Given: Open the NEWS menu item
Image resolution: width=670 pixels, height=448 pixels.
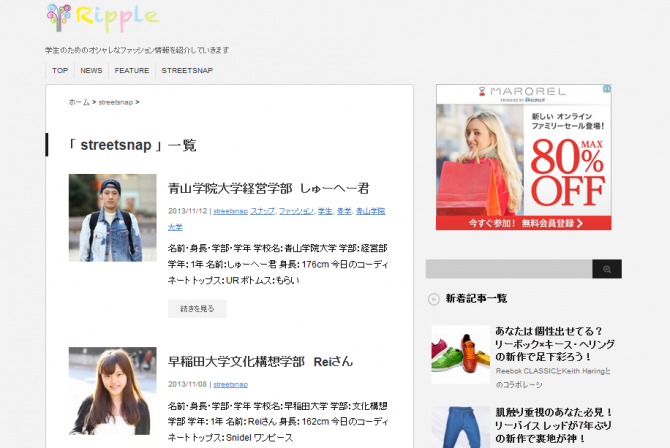Looking at the screenshot, I should (x=91, y=71).
